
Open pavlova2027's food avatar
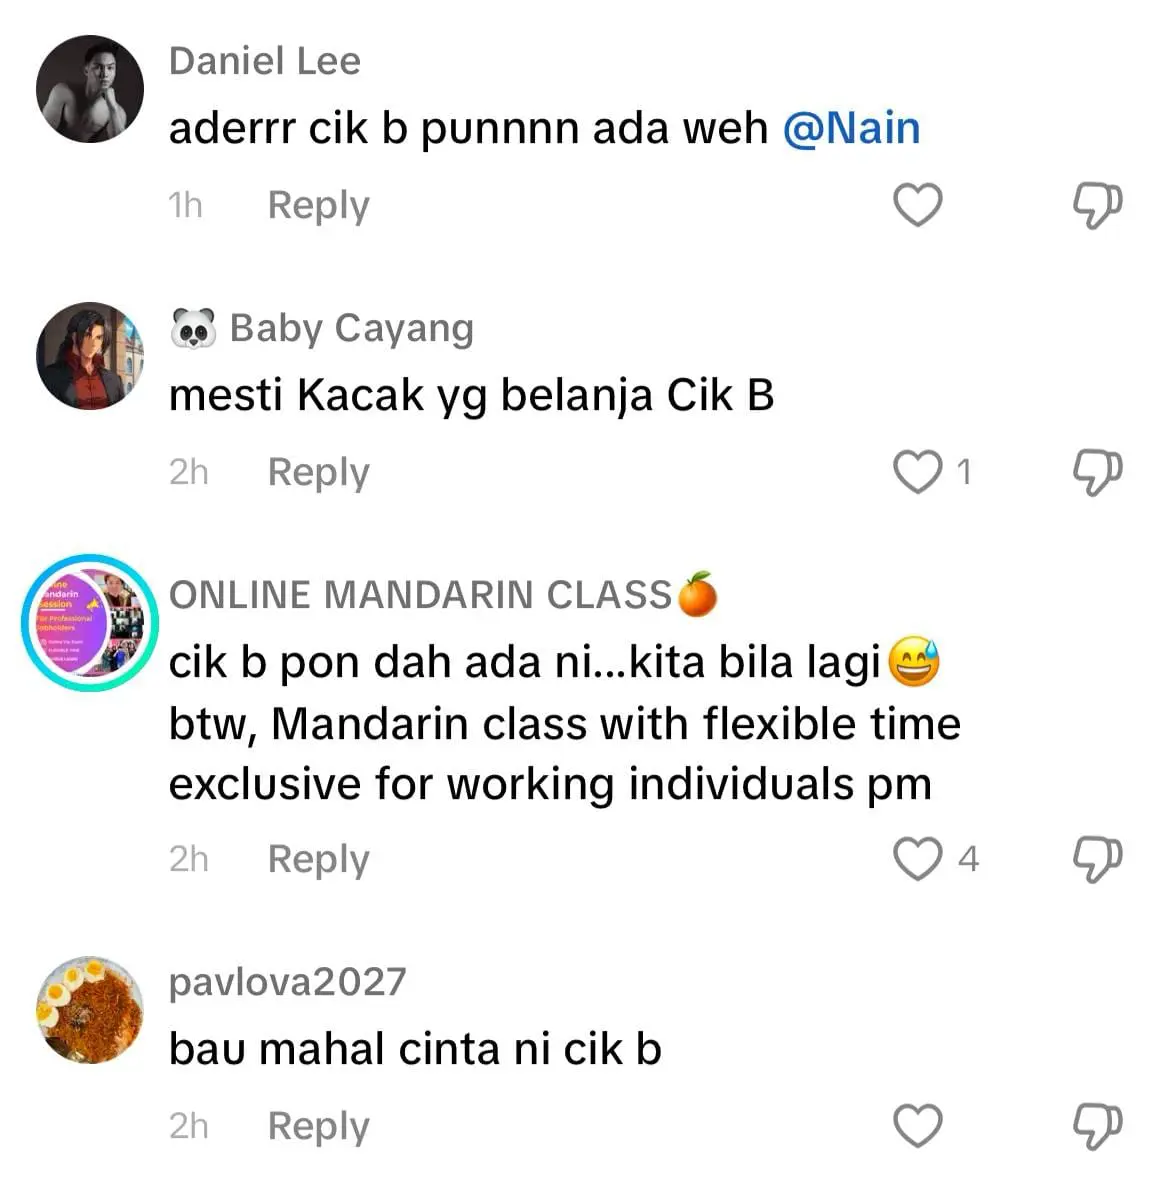coord(90,1010)
